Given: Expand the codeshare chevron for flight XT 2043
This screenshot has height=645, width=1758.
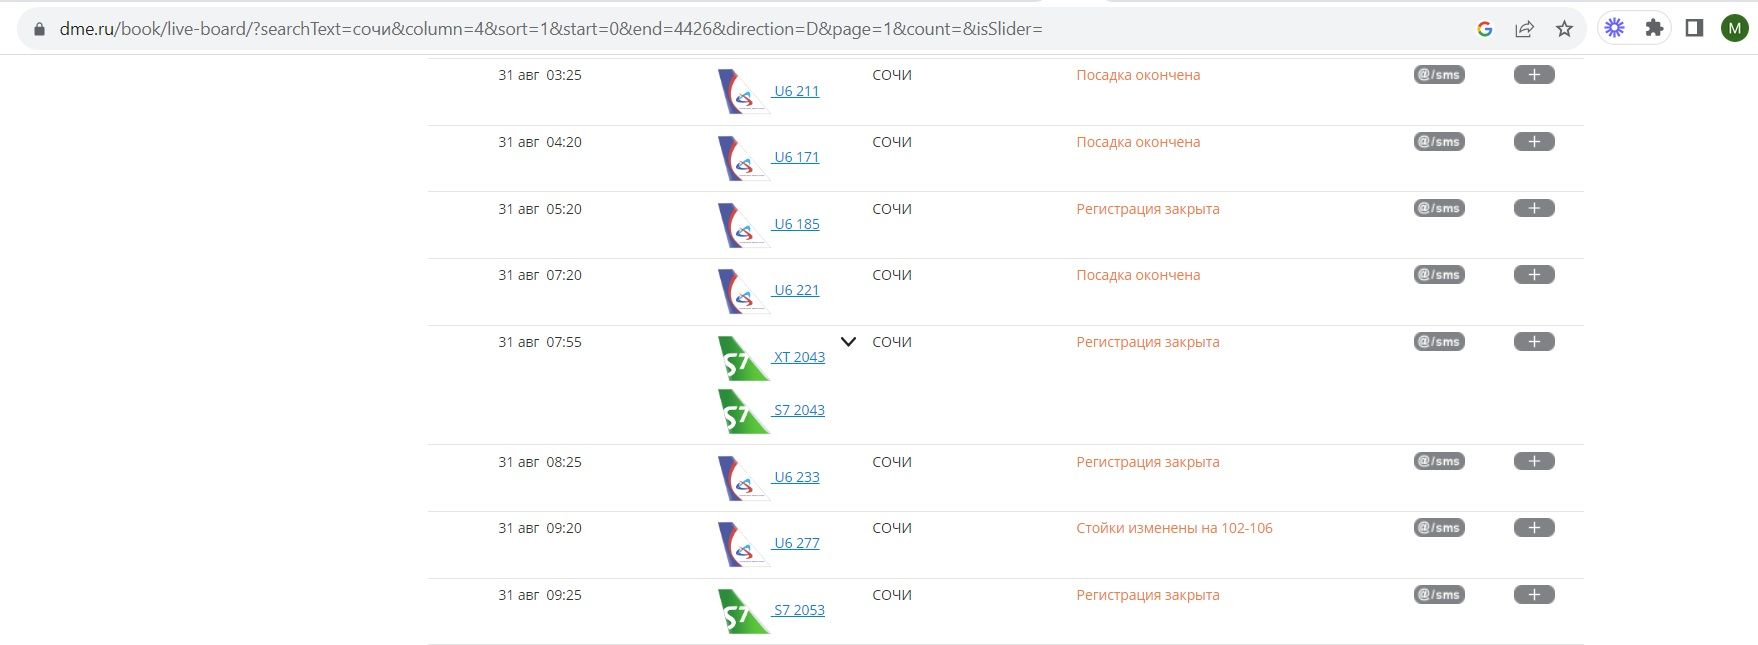Looking at the screenshot, I should pos(848,342).
